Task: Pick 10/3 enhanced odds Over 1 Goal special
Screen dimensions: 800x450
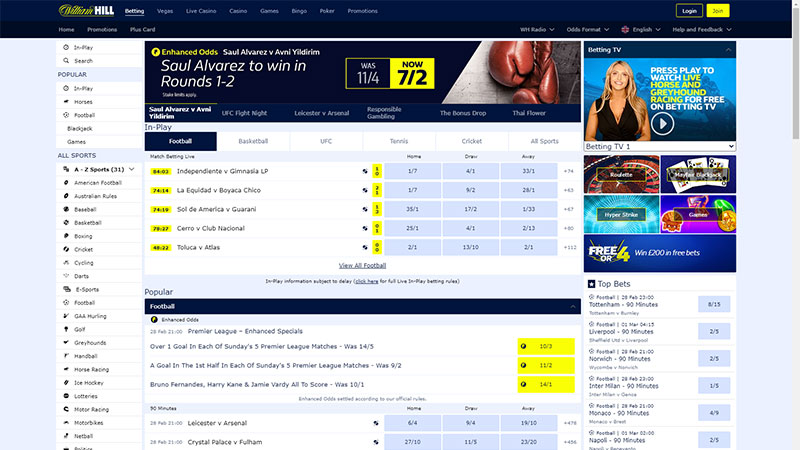Action: pos(546,346)
